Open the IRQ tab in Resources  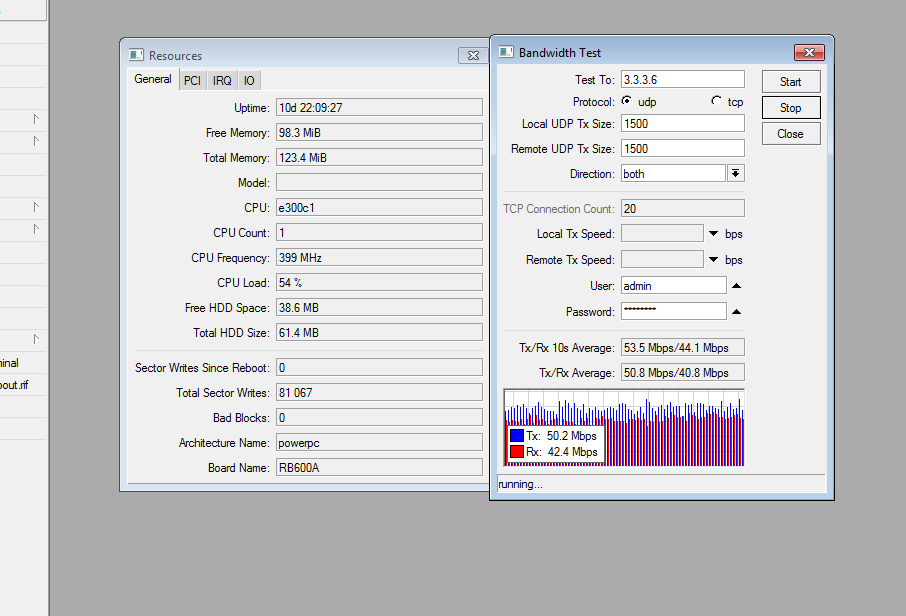pos(222,81)
